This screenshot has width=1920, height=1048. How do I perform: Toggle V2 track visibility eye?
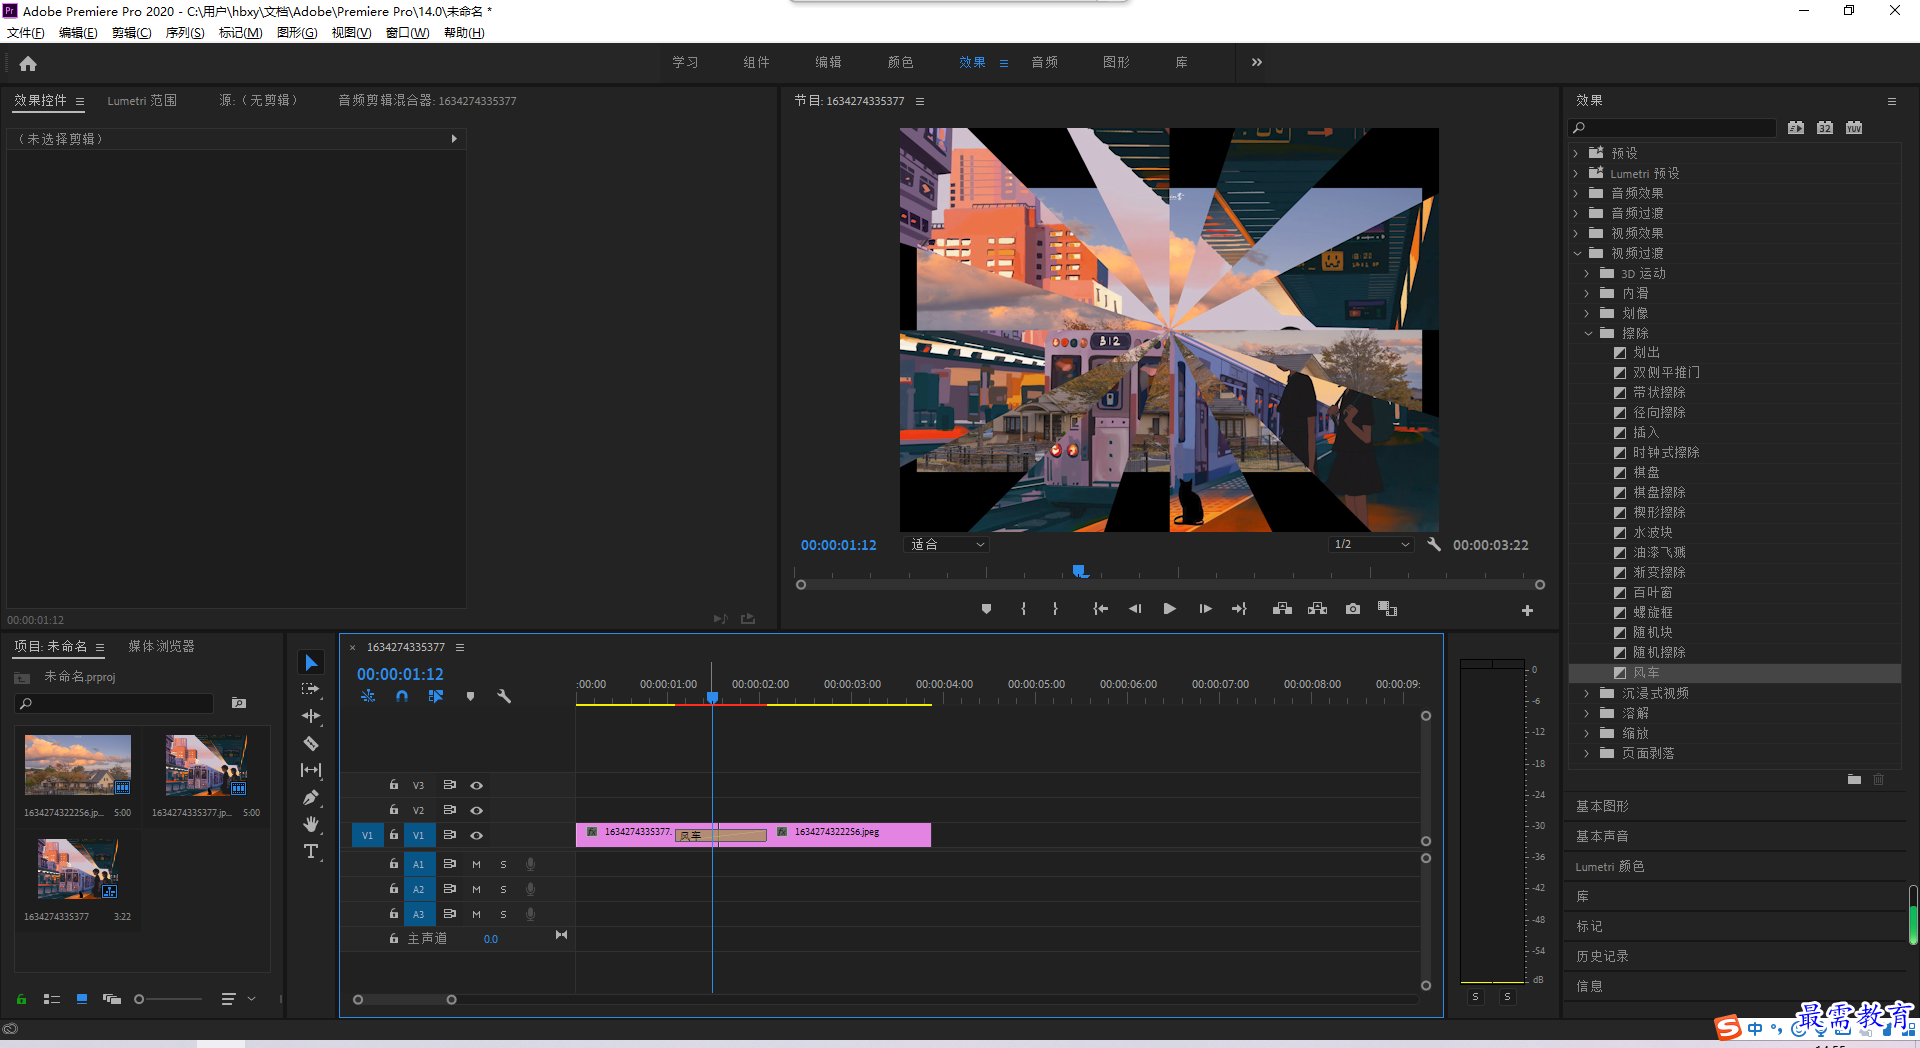pyautogui.click(x=477, y=810)
